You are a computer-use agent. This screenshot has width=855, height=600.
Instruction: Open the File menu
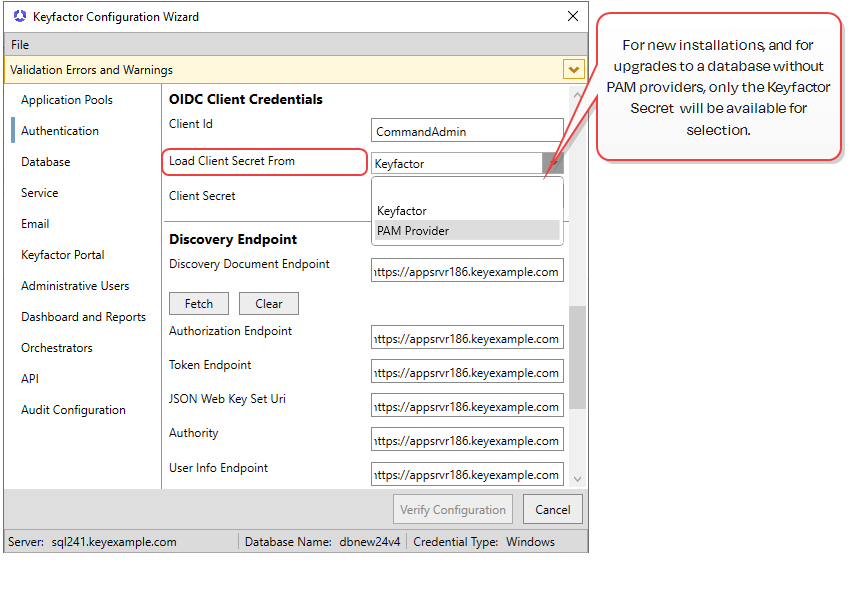tap(20, 45)
